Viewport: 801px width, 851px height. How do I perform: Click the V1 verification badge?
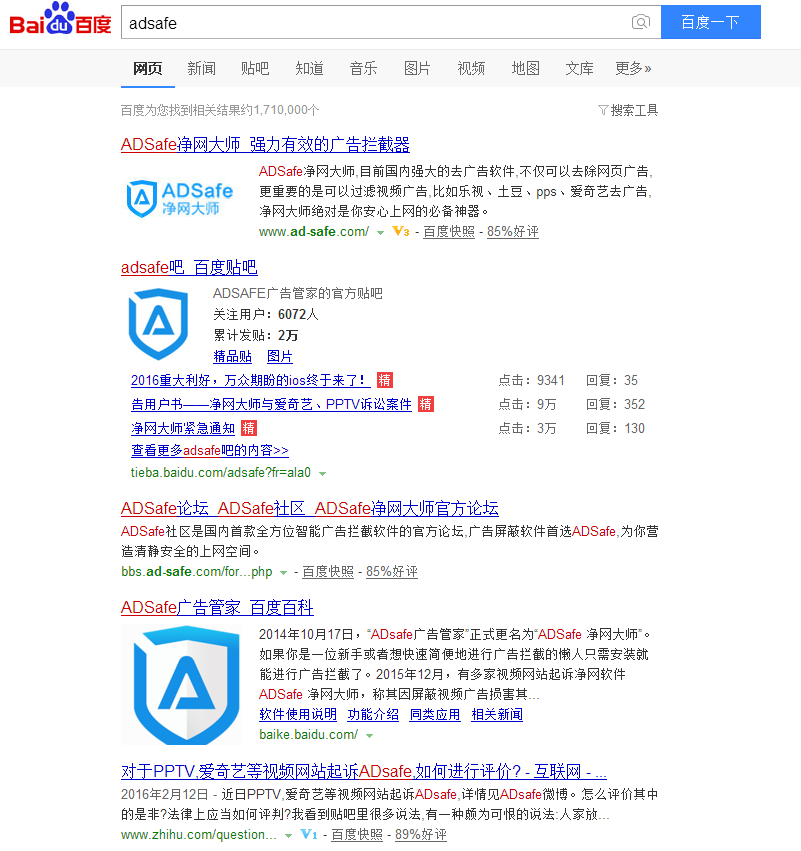pos(309,835)
